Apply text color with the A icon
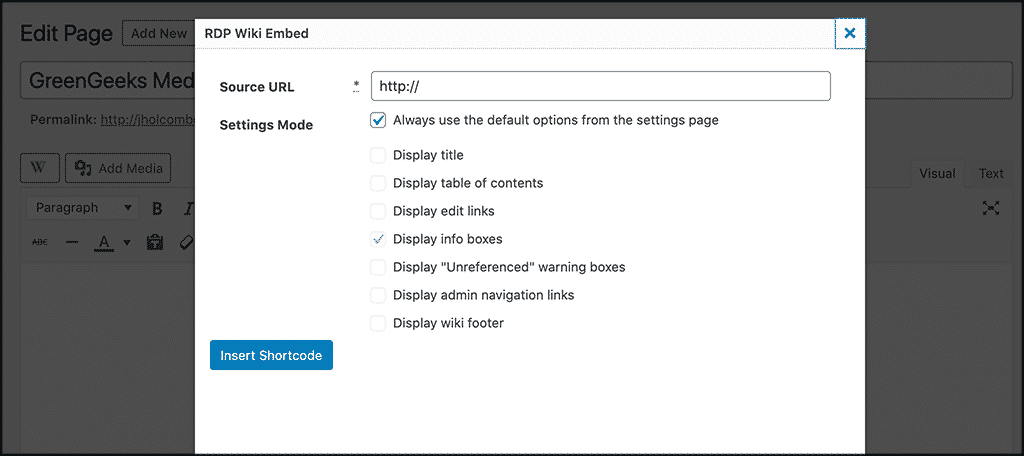1024x456 pixels. tap(104, 242)
